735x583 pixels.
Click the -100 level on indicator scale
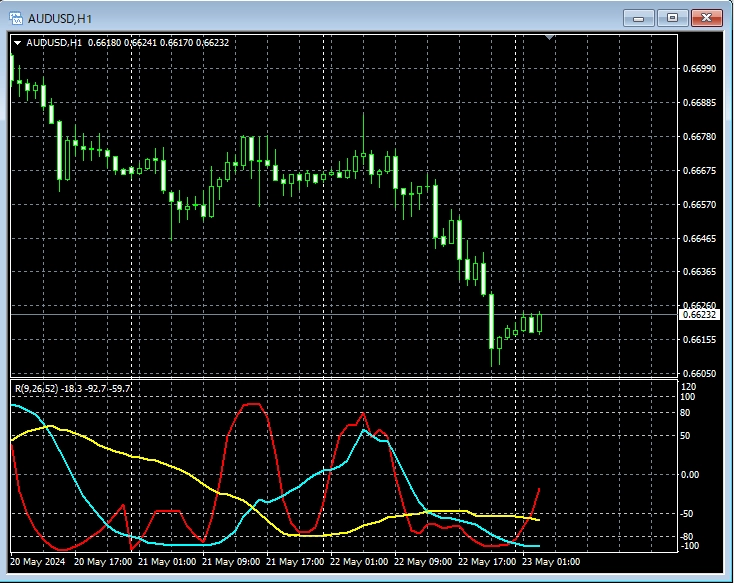click(x=688, y=545)
